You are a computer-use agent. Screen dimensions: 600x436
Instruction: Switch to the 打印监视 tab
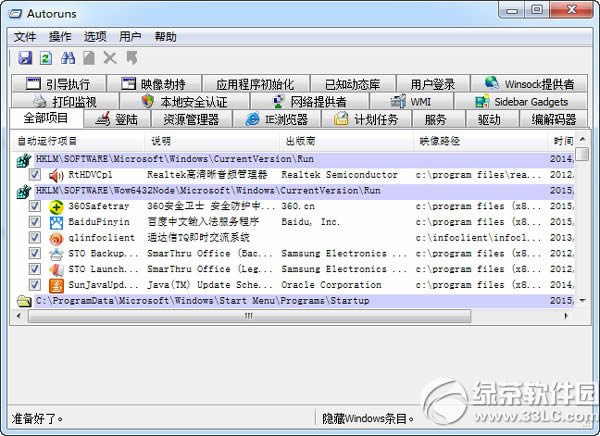(65, 102)
